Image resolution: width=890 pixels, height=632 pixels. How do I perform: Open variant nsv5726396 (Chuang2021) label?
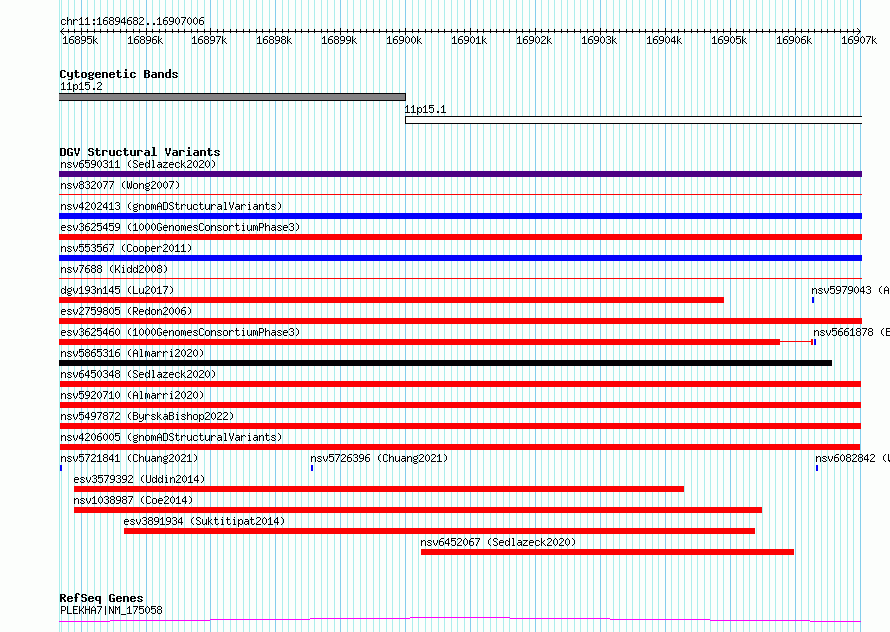(379, 458)
